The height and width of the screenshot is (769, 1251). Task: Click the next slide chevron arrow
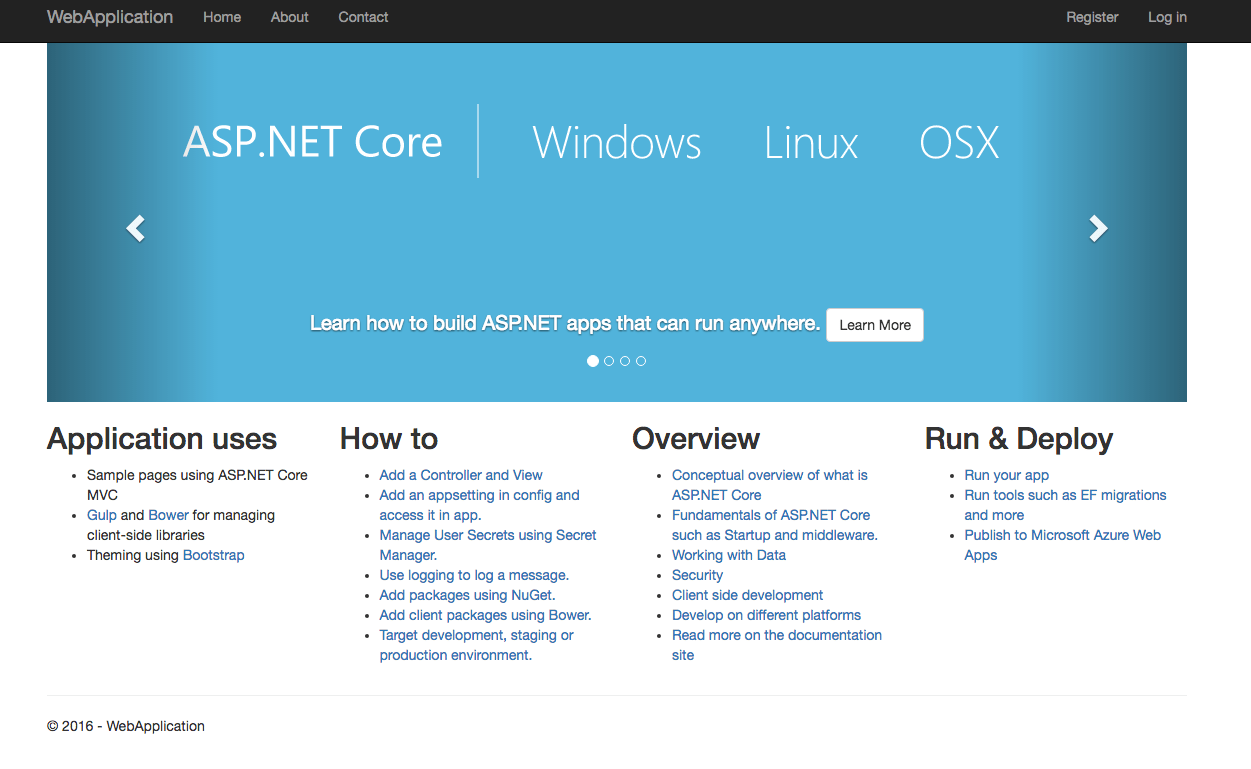[x=1098, y=229]
